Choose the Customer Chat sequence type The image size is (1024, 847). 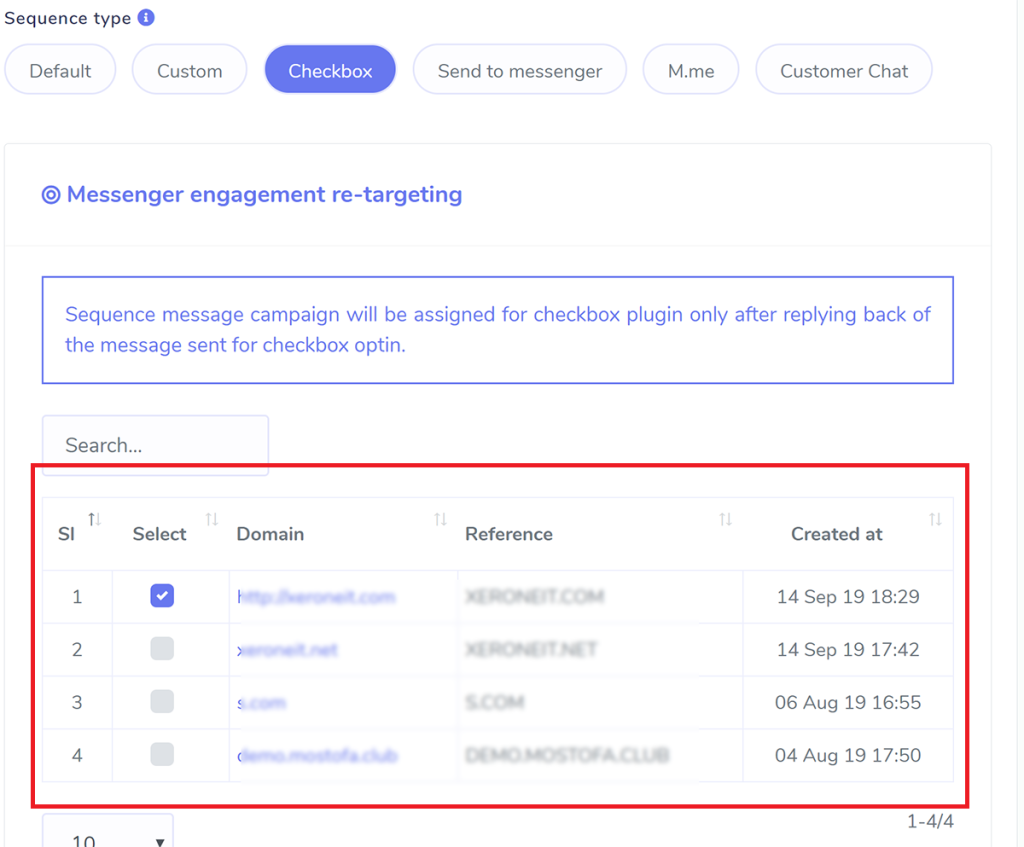[843, 70]
